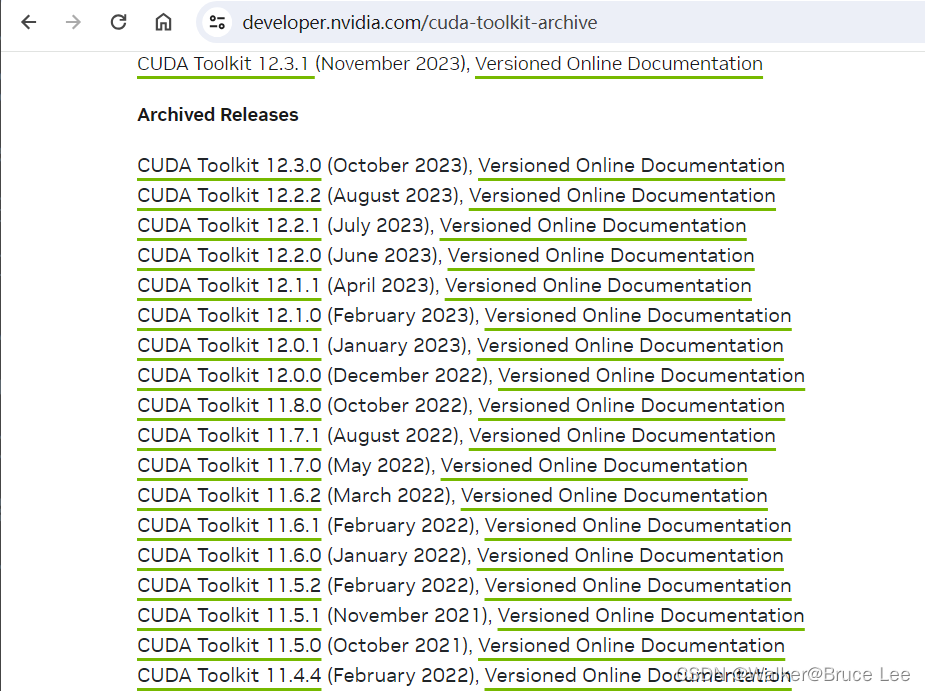
Task: Open documentation for 12.2.0 June 2023
Action: 601,256
